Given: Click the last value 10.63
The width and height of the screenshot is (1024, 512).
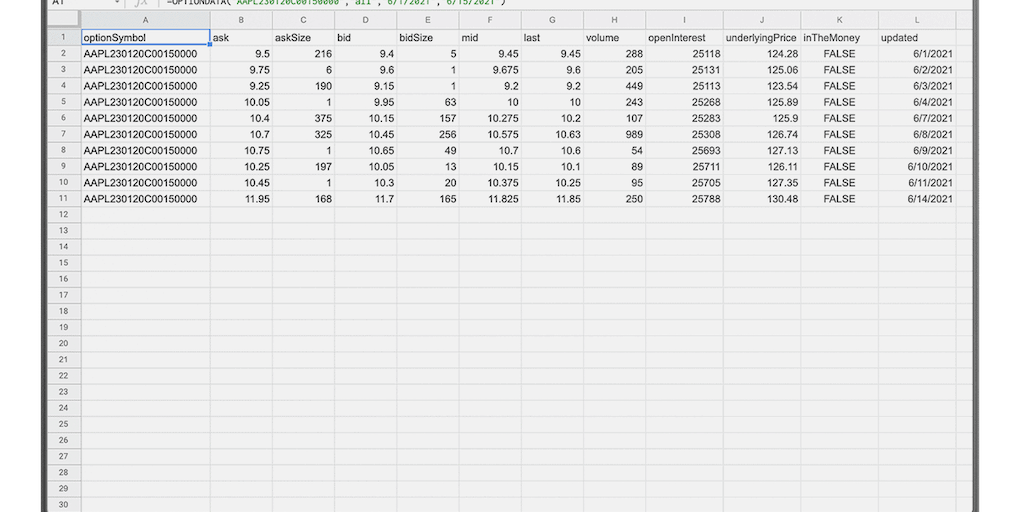Looking at the screenshot, I should [552, 135].
